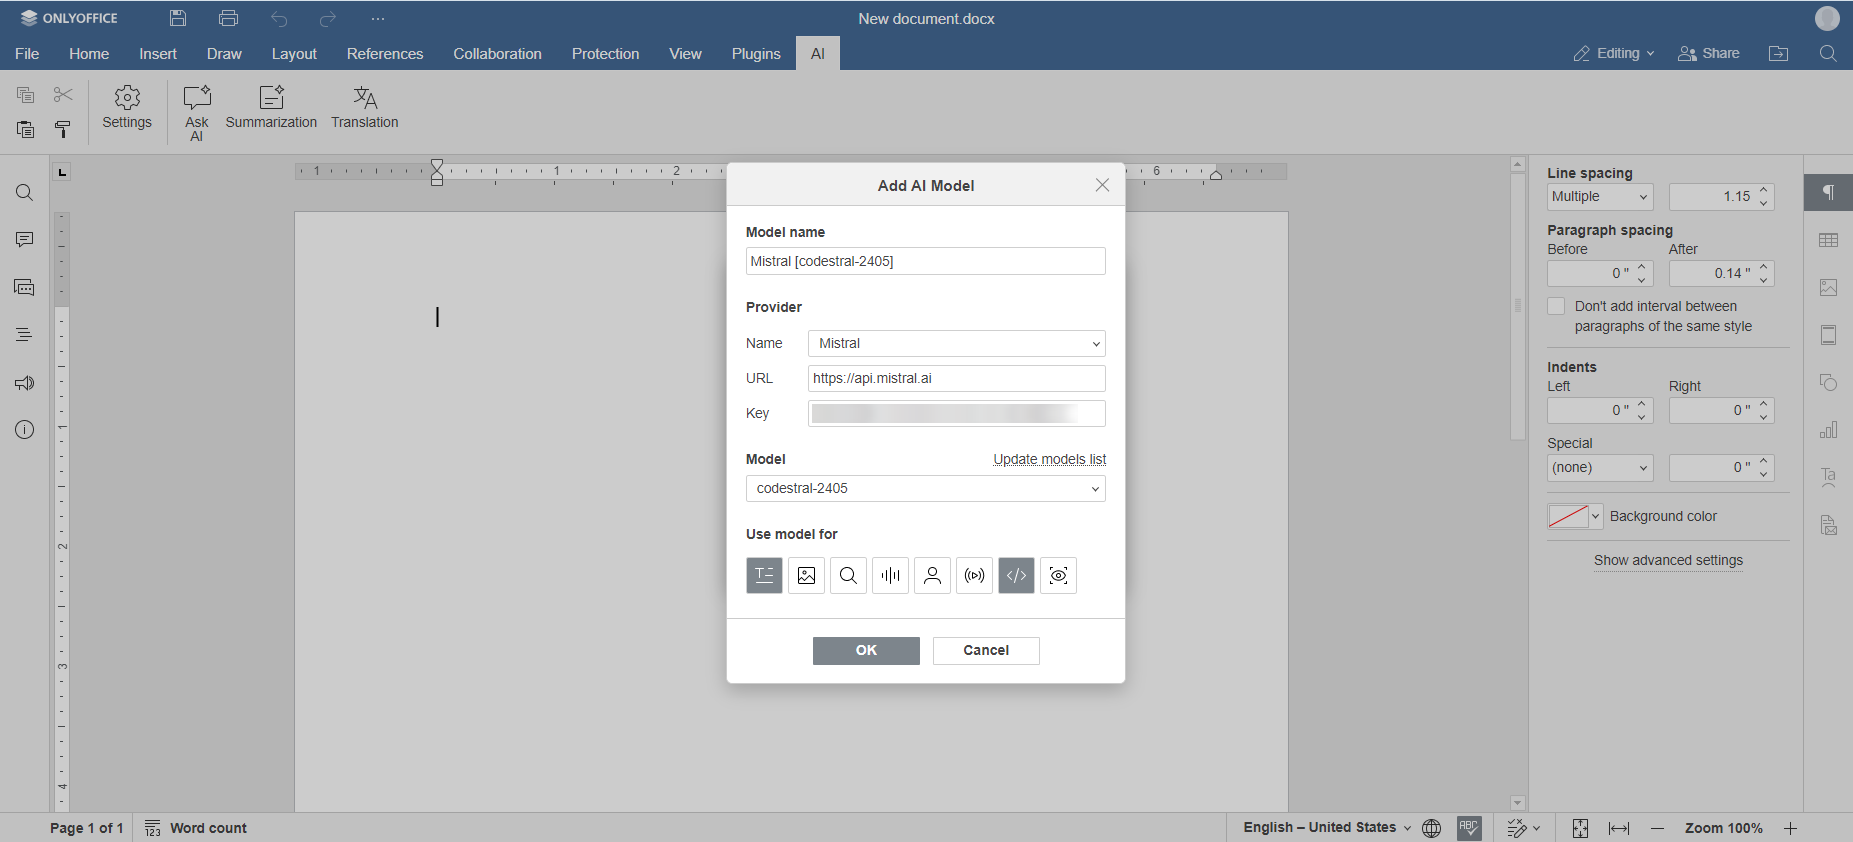Expand the provider Name dropdown showing Mistral
Viewport: 1853px width, 842px height.
pyautogui.click(x=956, y=344)
